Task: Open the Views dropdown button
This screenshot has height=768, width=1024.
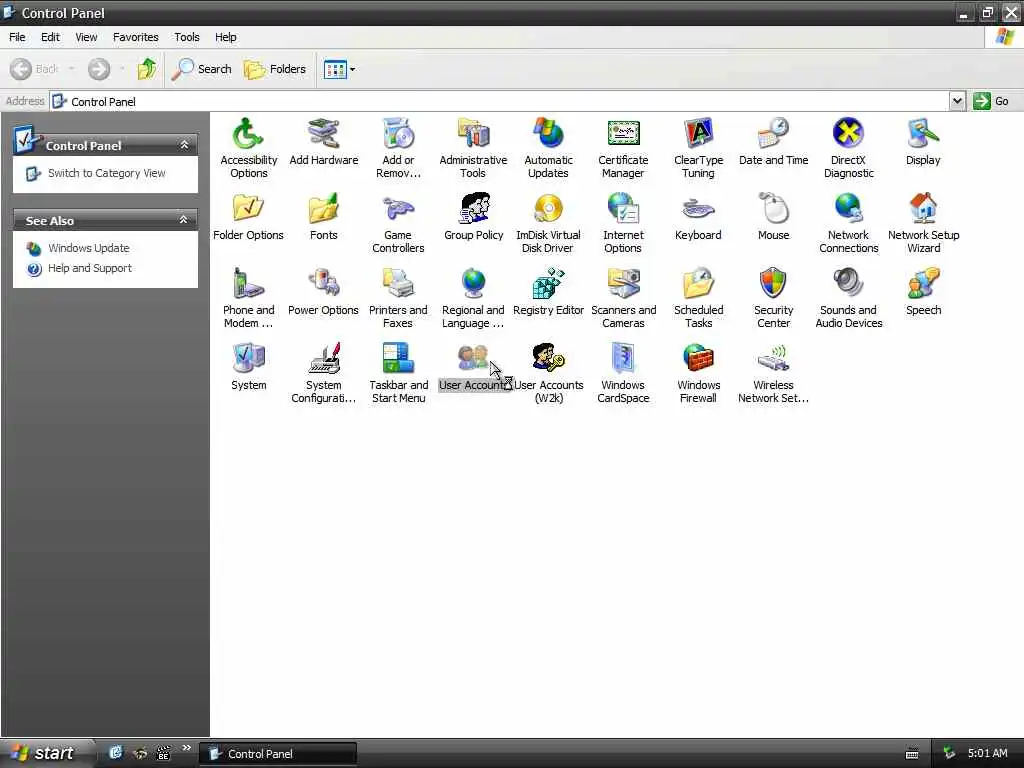Action: coord(340,69)
